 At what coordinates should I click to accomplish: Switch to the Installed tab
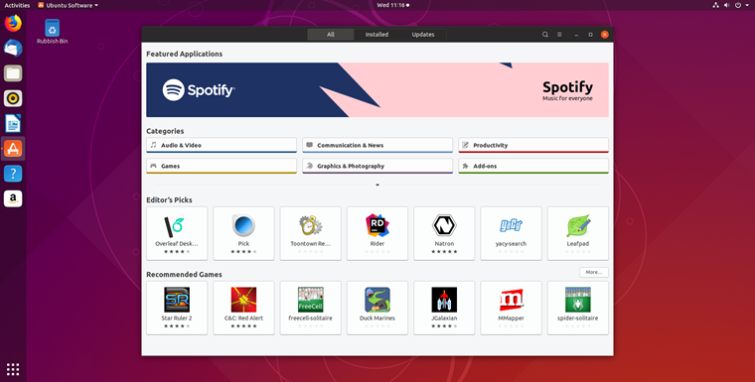(377, 35)
